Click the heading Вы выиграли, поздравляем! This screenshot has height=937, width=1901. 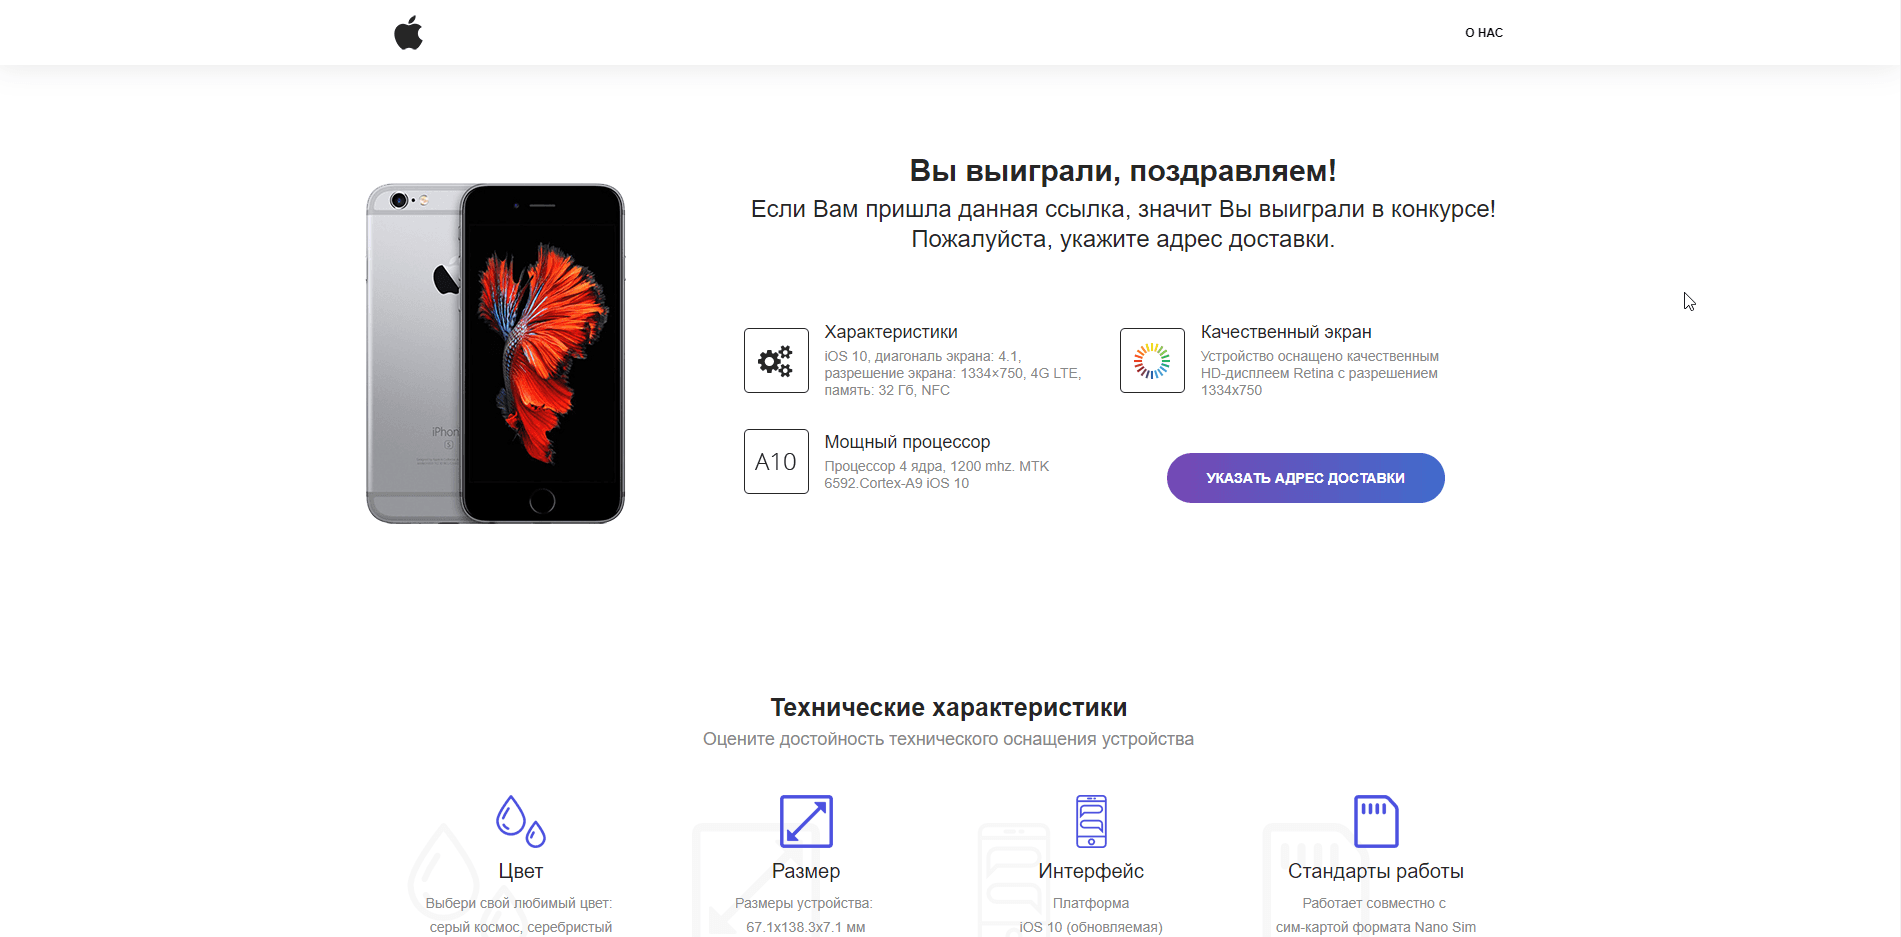pyautogui.click(x=1123, y=170)
